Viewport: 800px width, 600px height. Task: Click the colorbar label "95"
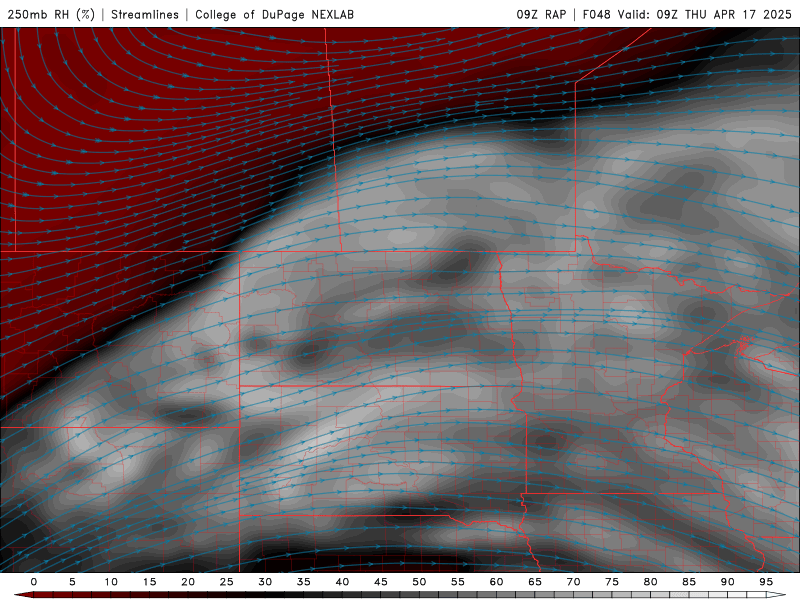pos(766,582)
